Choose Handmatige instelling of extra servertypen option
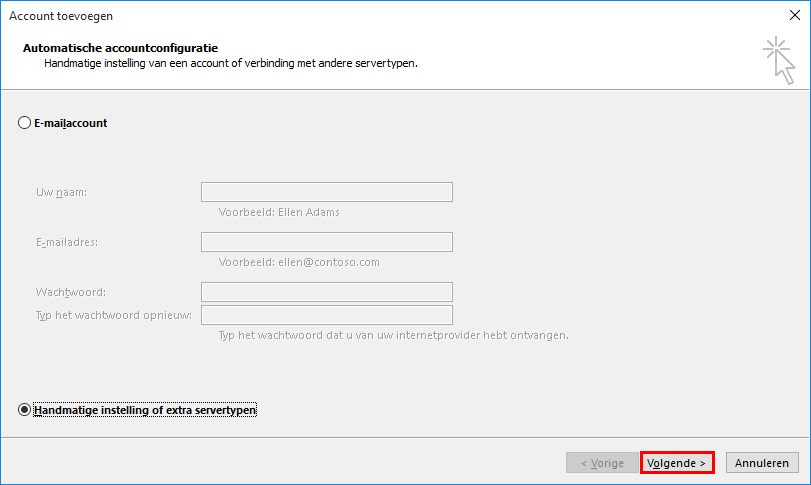 point(25,410)
